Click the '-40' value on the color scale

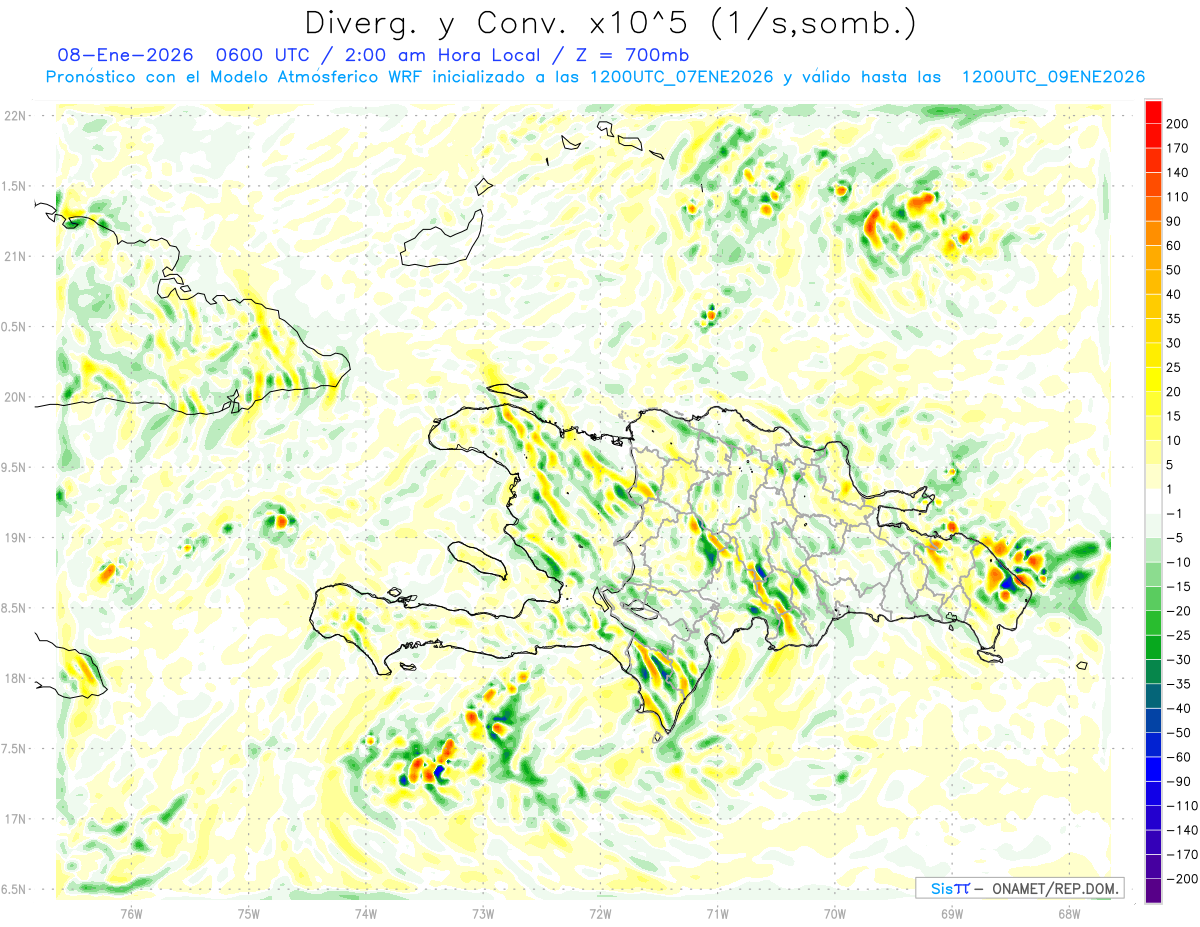tap(1179, 709)
